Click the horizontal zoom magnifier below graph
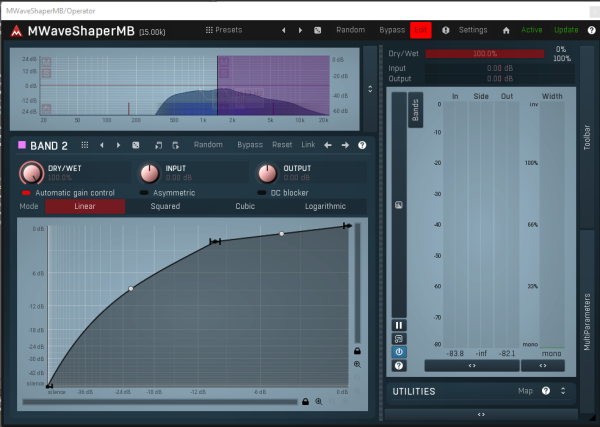 pos(319,401)
